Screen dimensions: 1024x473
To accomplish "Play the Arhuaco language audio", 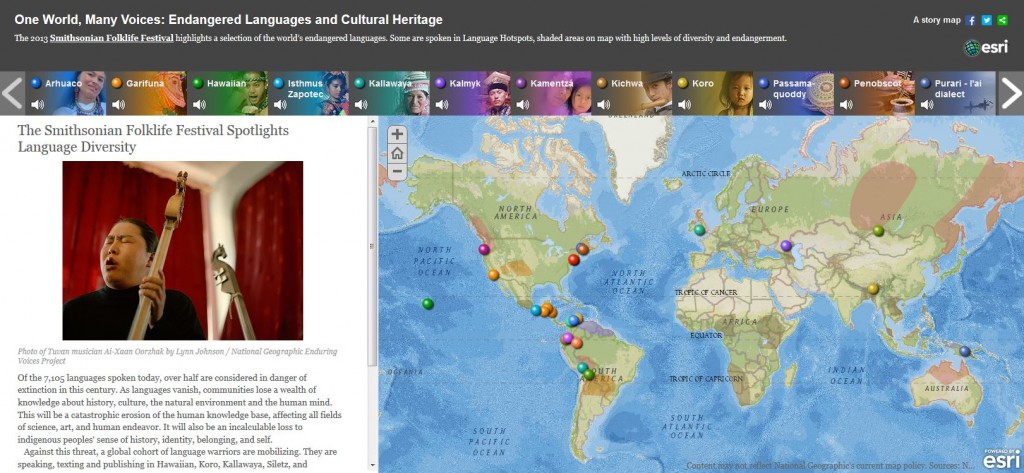I will 37,104.
